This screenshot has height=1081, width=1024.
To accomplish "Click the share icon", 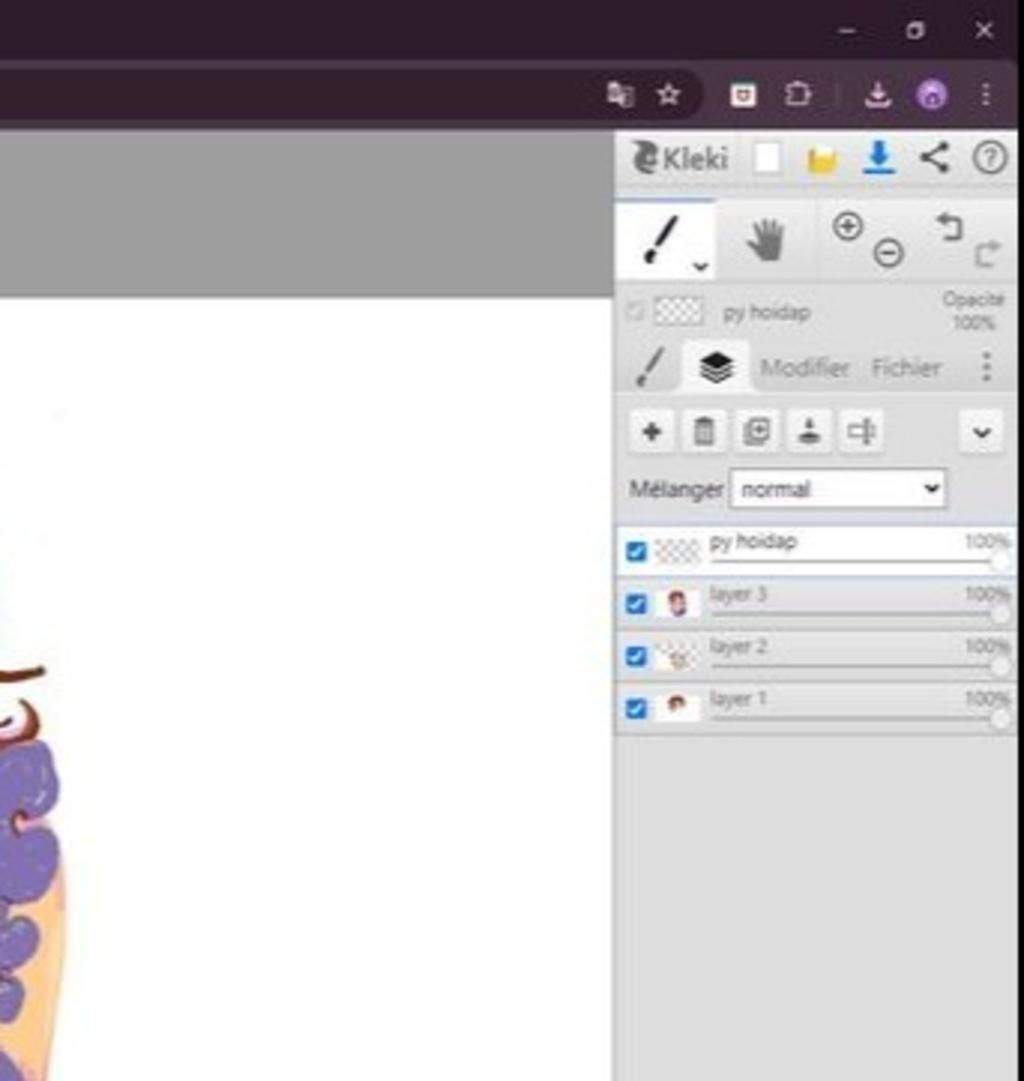I will 934,158.
